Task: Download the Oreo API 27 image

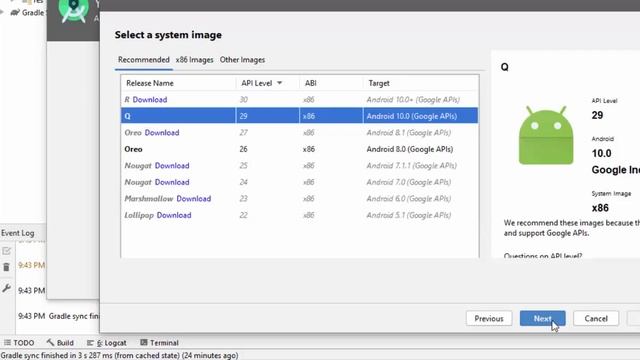Action: pyautogui.click(x=162, y=133)
